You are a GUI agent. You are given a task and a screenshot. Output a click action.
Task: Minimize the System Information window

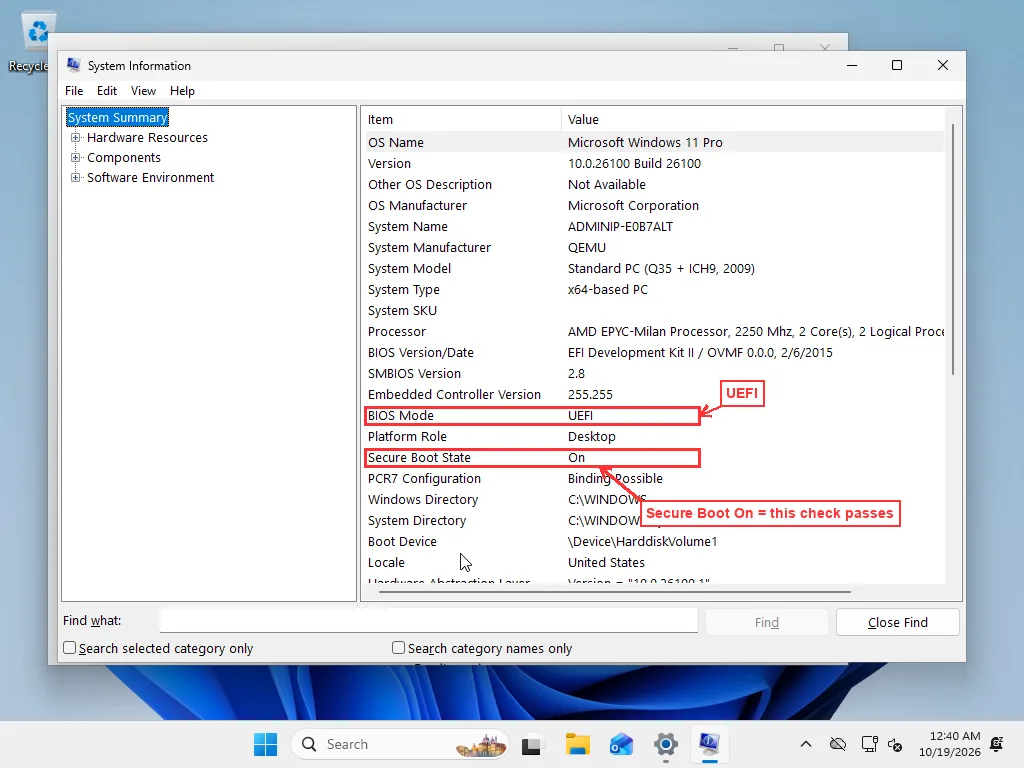852,65
